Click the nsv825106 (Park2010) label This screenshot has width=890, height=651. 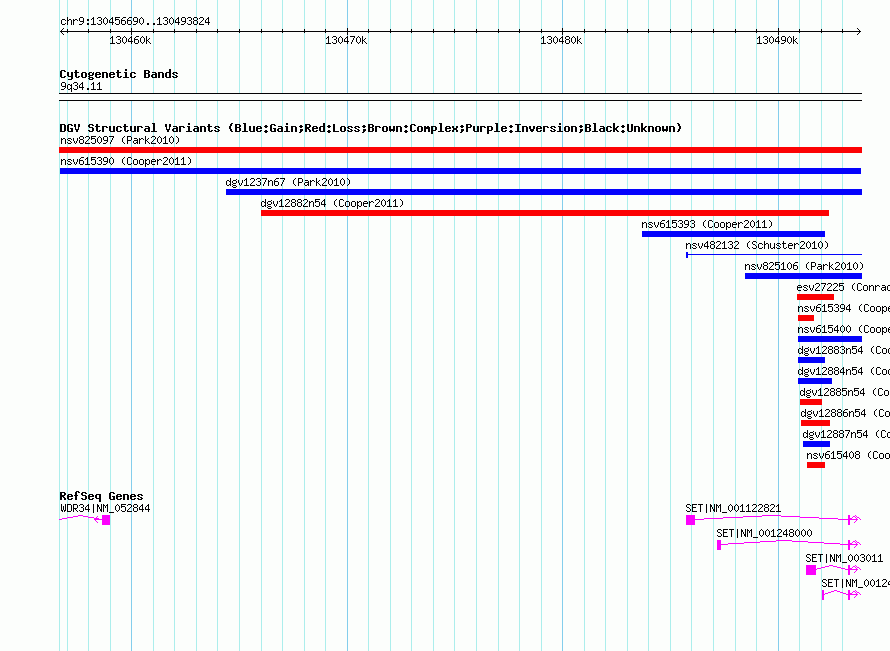pos(804,266)
